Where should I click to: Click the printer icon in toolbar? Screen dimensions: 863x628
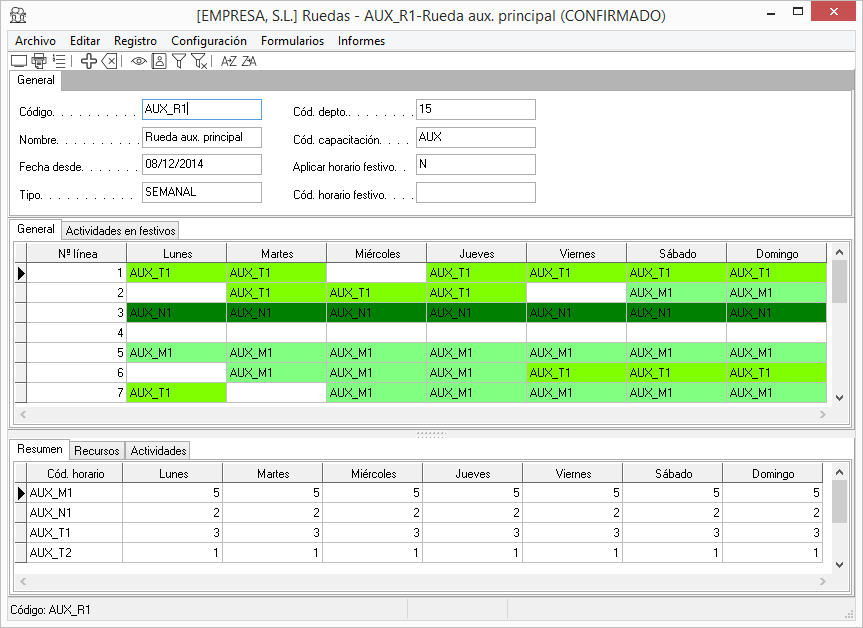(39, 61)
